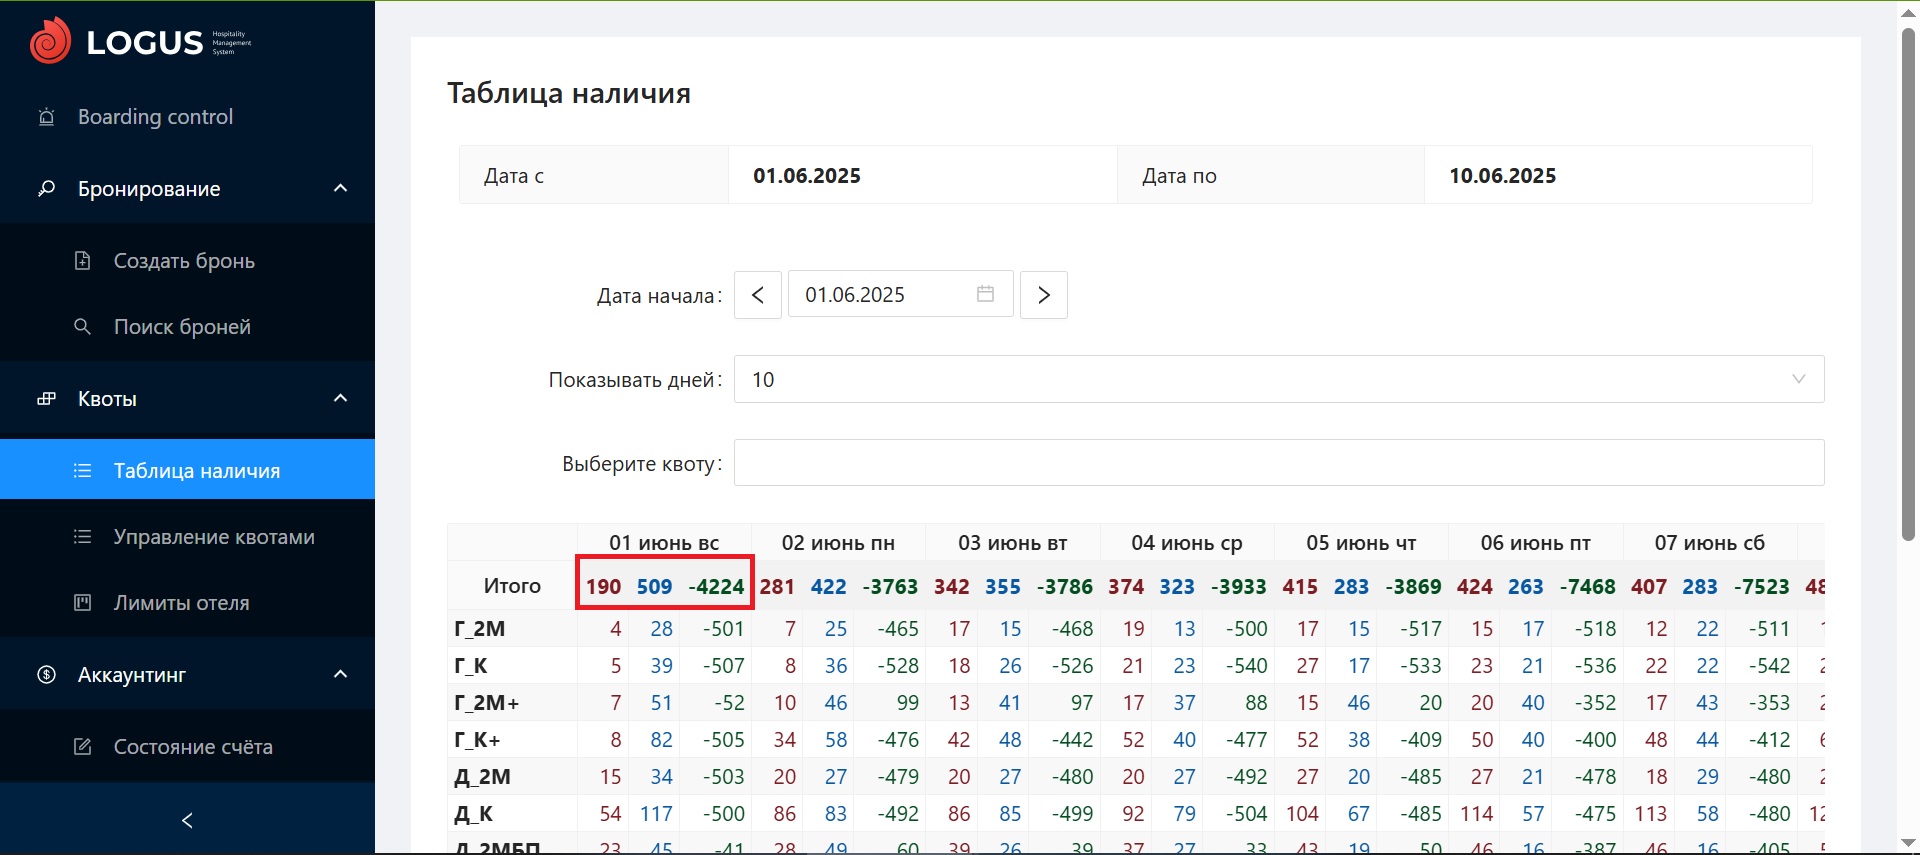Click the Выберите квоту selection field

tap(1278, 463)
